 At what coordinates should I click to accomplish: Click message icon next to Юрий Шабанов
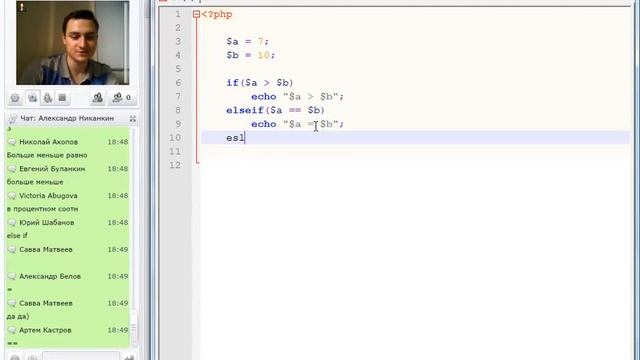point(12,223)
